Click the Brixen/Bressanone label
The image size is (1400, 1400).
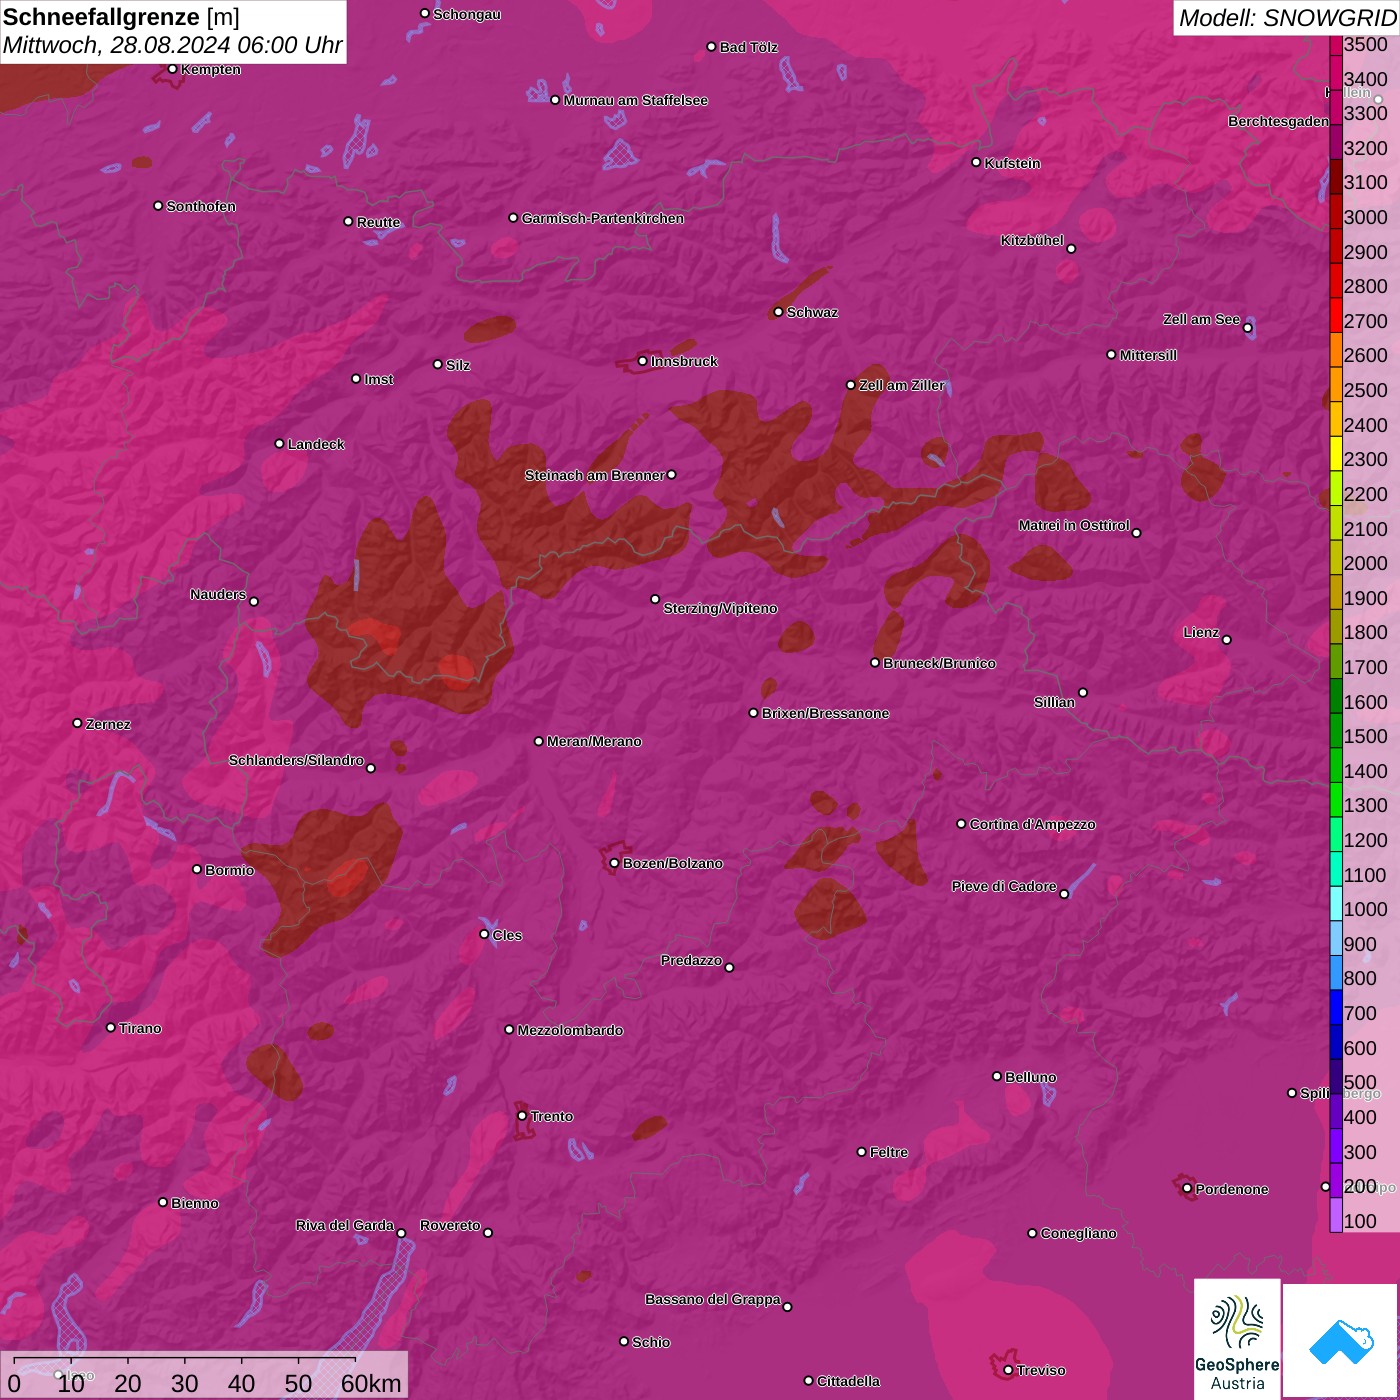point(825,713)
